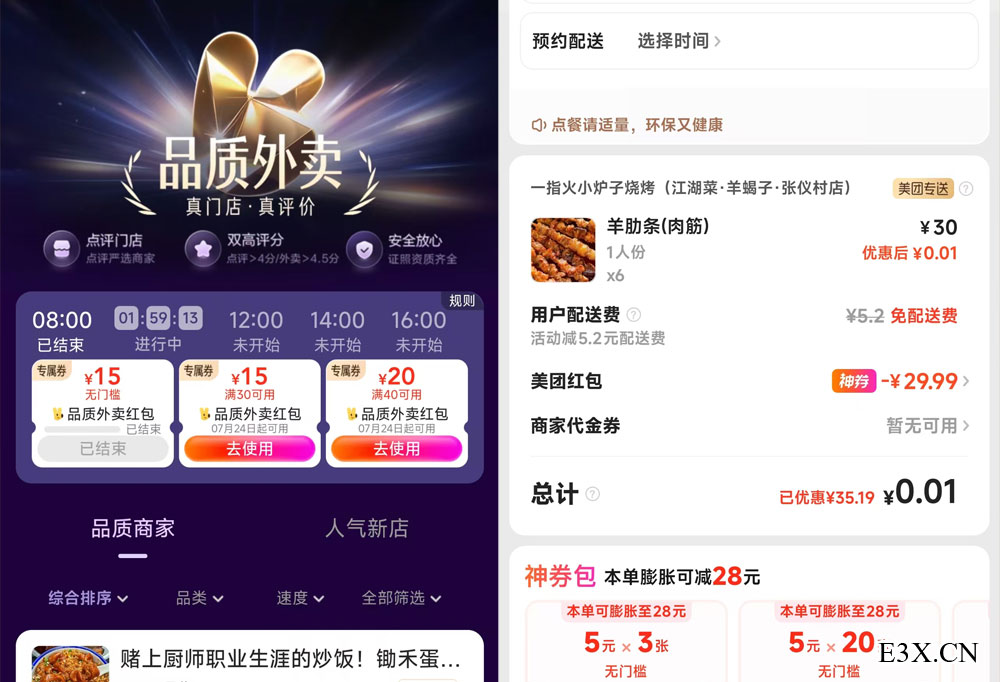
Task: Open help icon next to 总计
Action: coord(592,494)
